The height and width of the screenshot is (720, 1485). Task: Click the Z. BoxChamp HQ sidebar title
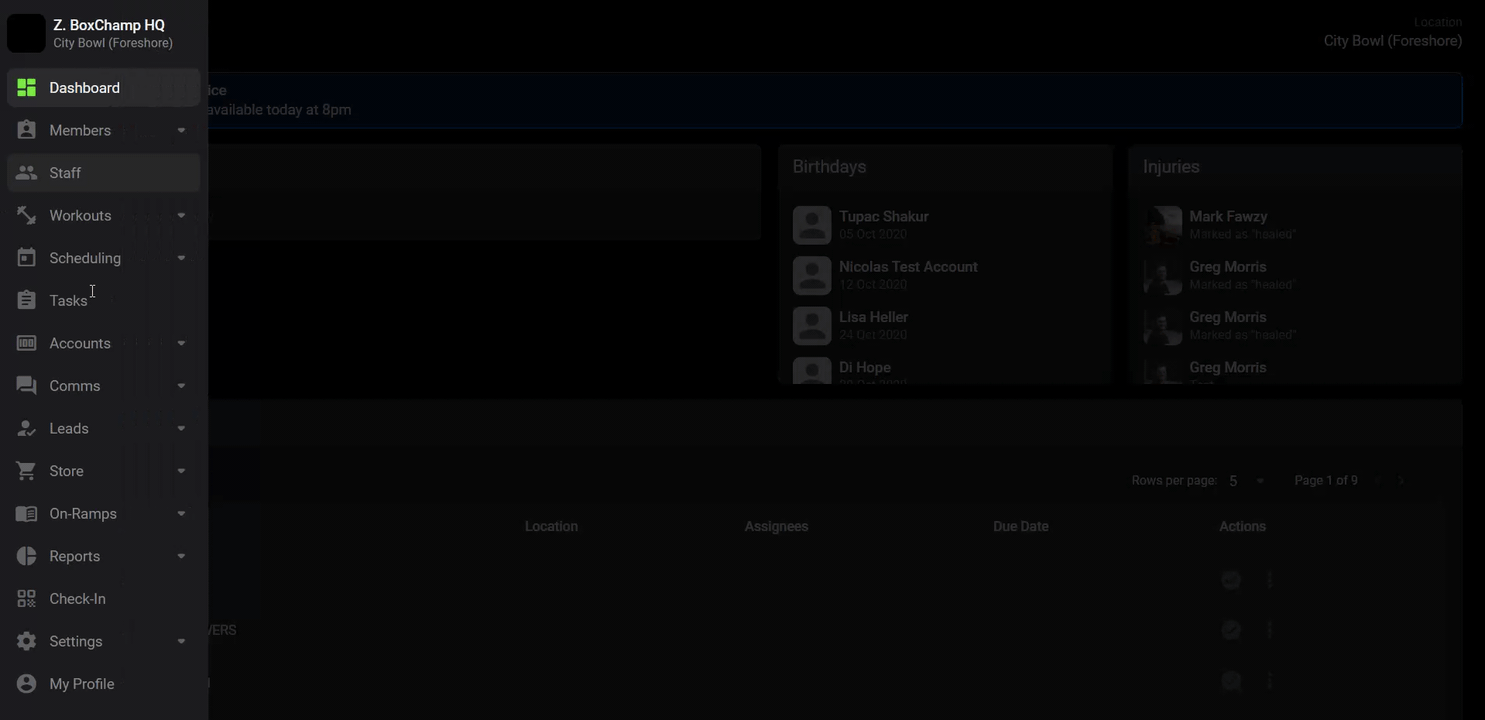tap(109, 25)
